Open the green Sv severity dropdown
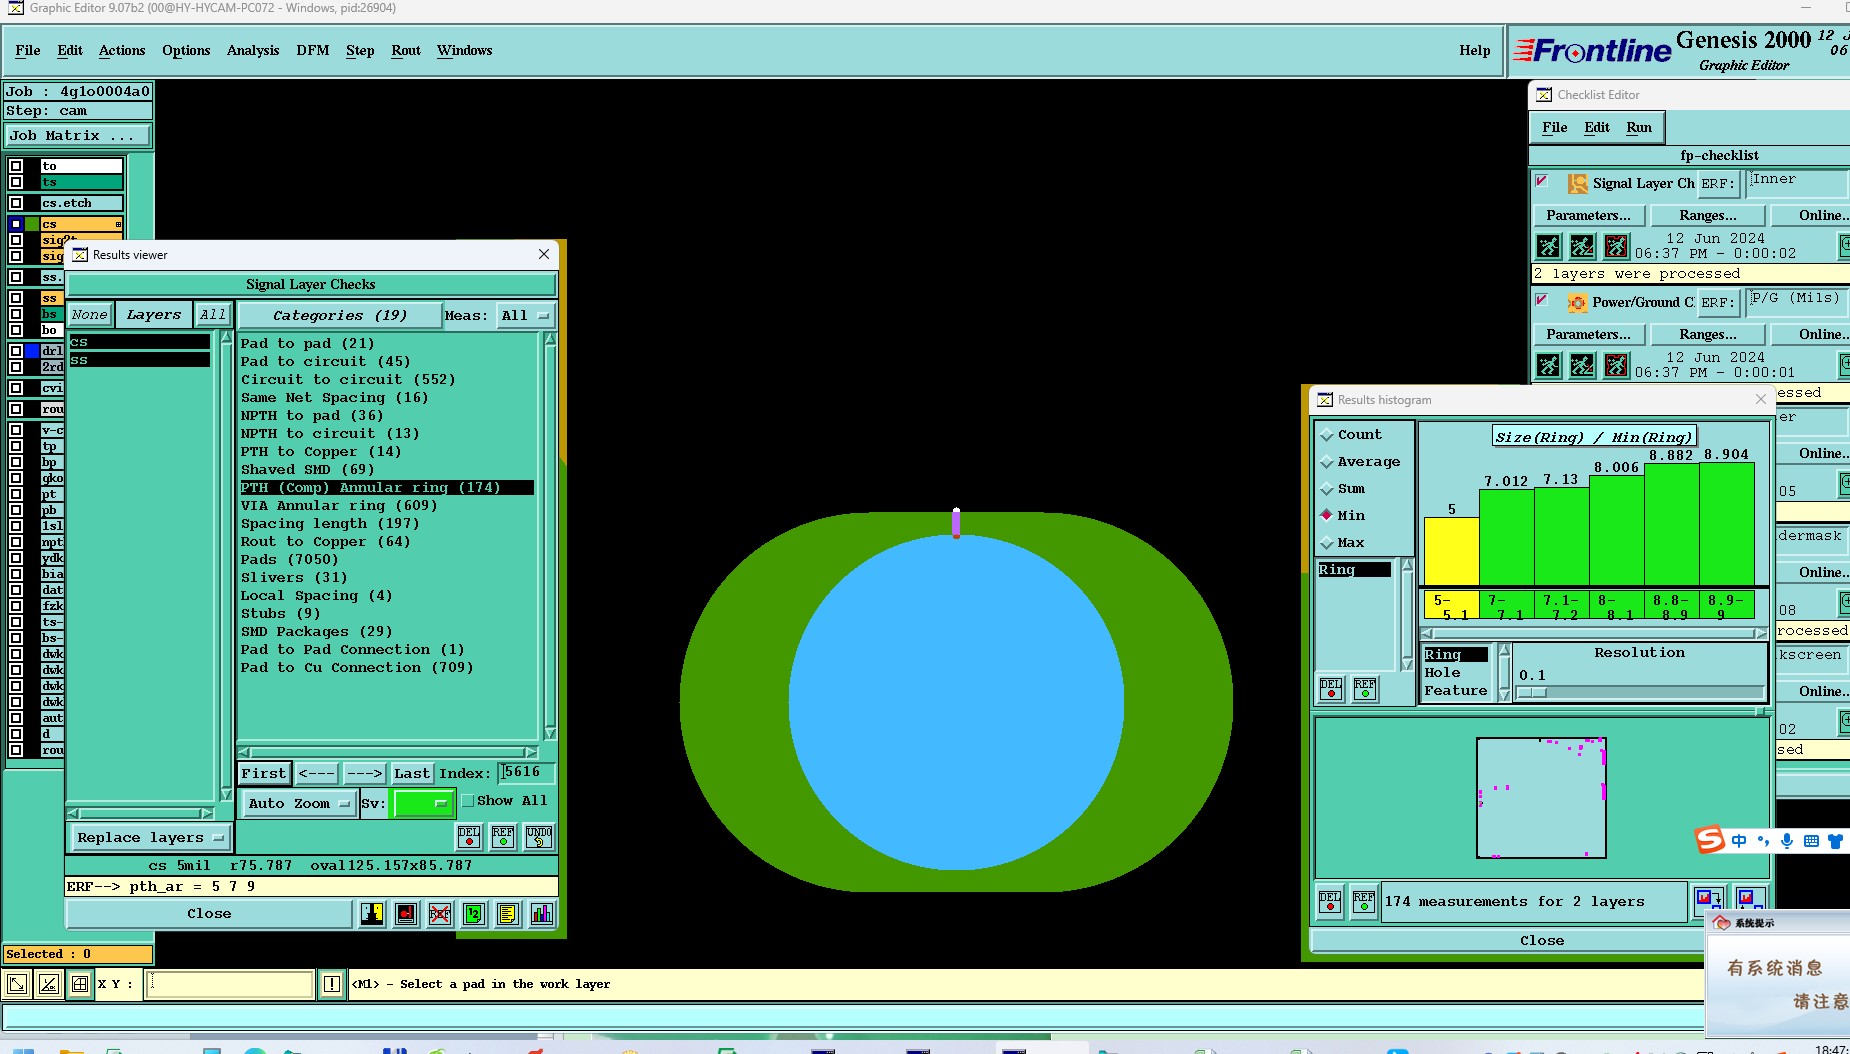The width and height of the screenshot is (1850, 1054). (x=424, y=804)
